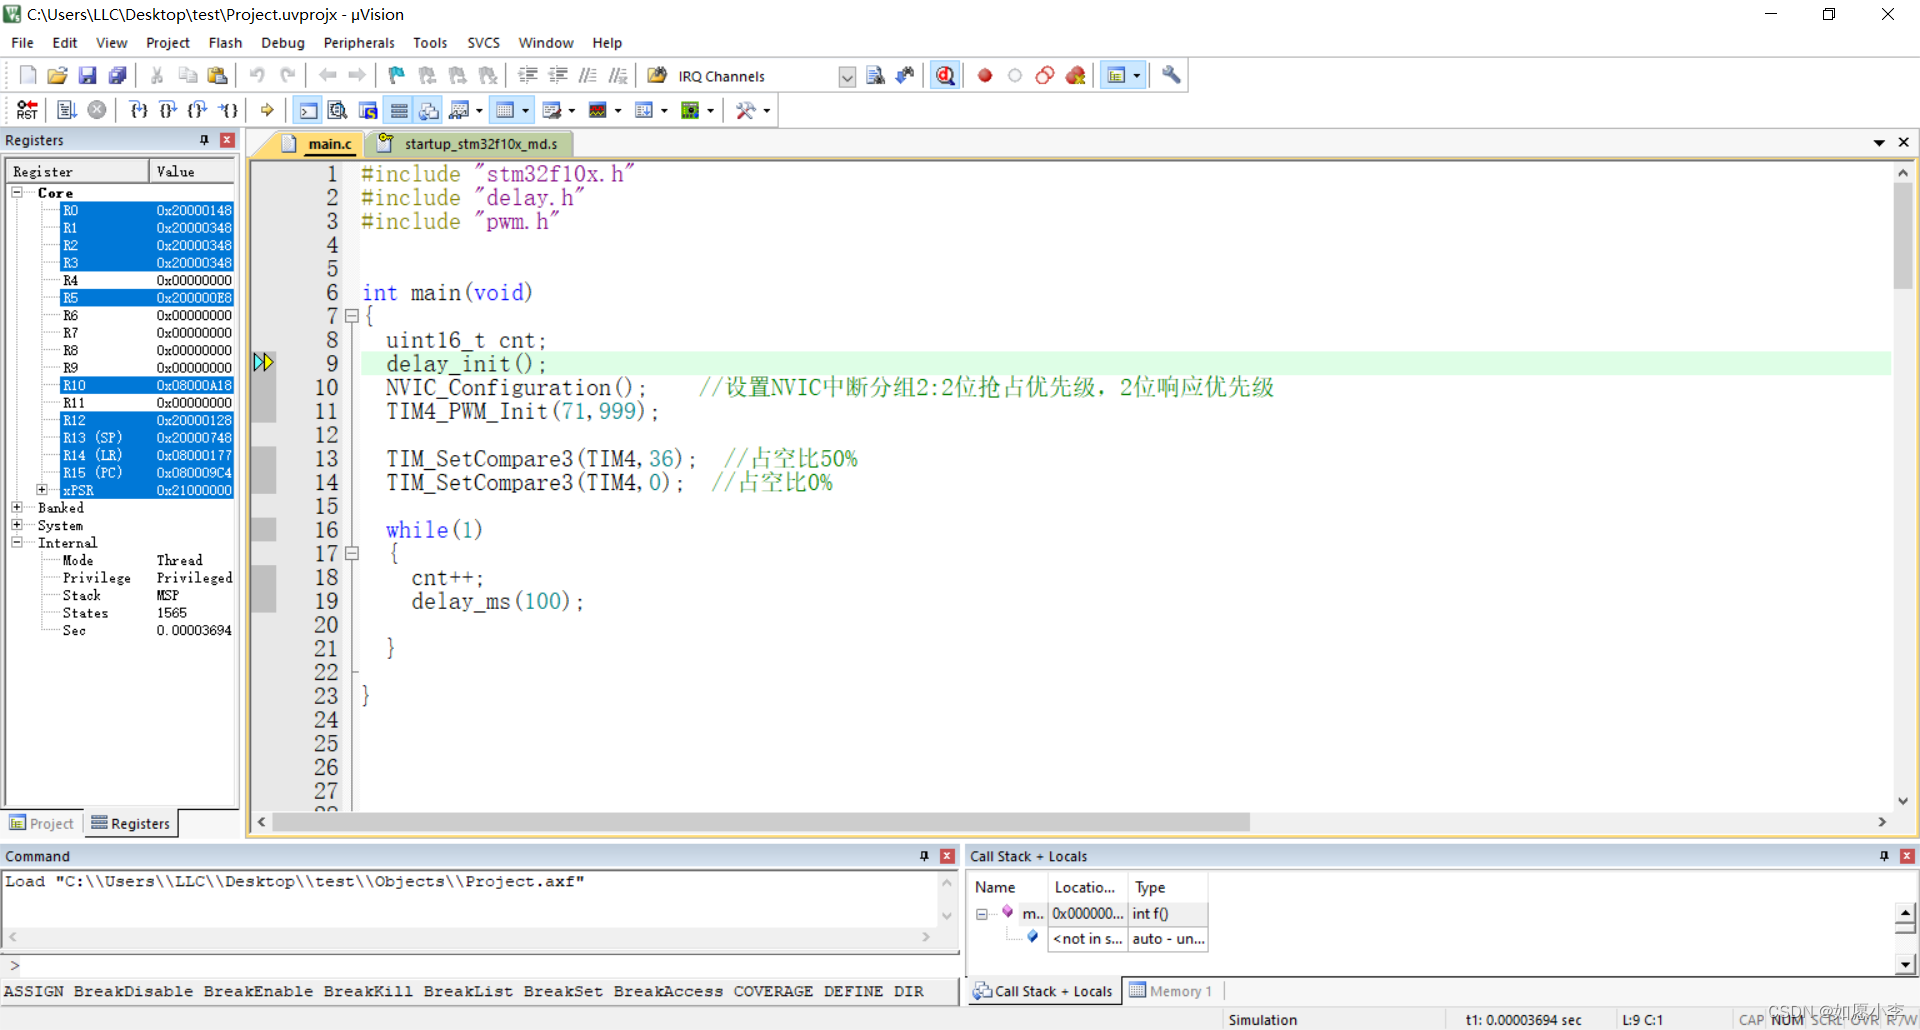This screenshot has width=1920, height=1030.
Task: Click editor horizontal scrollbar thumb
Action: point(761,822)
